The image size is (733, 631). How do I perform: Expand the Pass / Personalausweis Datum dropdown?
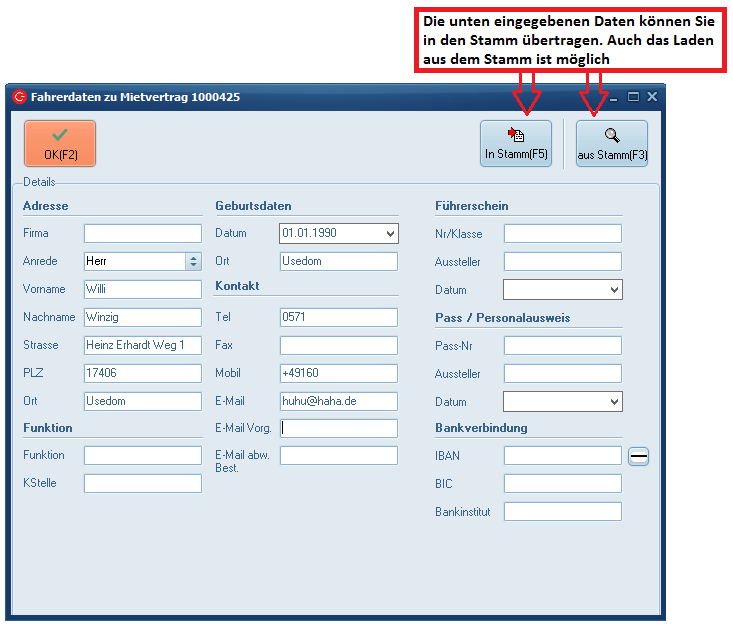(613, 402)
